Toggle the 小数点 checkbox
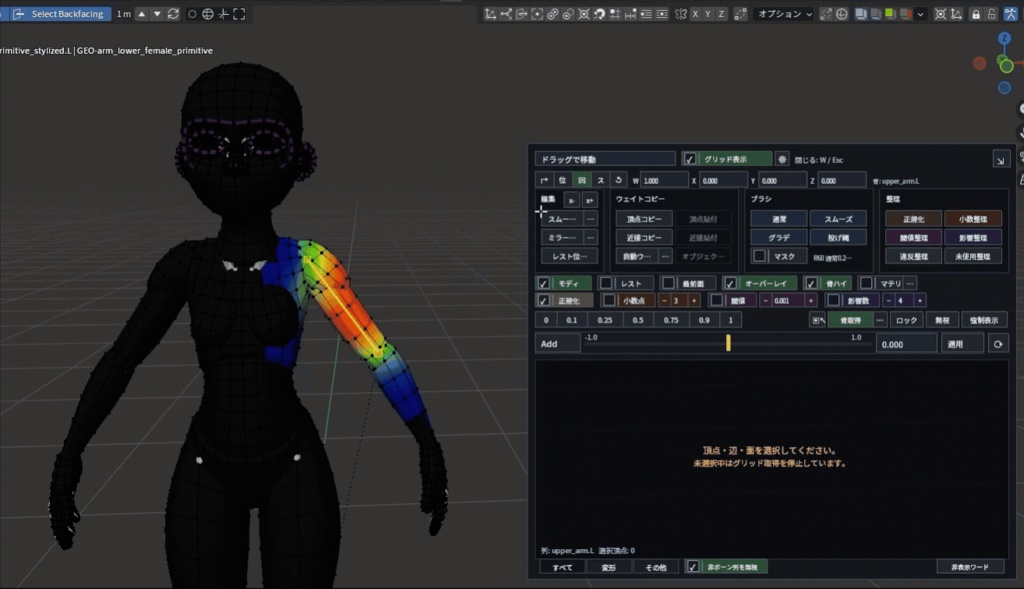This screenshot has height=589, width=1024. 609,300
